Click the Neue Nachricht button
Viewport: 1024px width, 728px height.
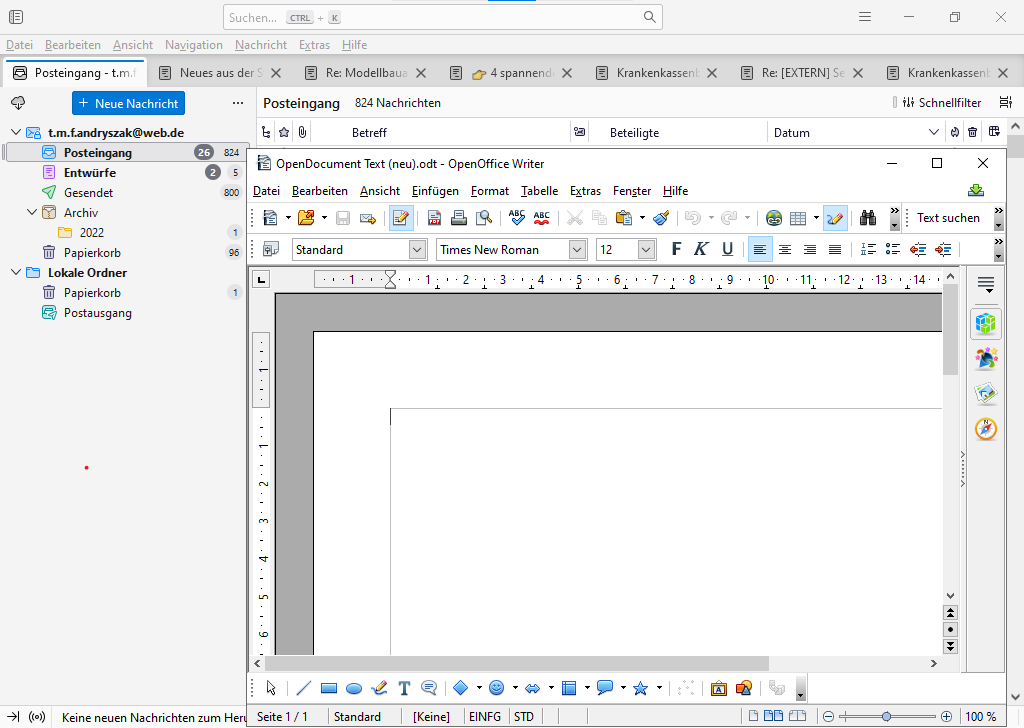(128, 103)
